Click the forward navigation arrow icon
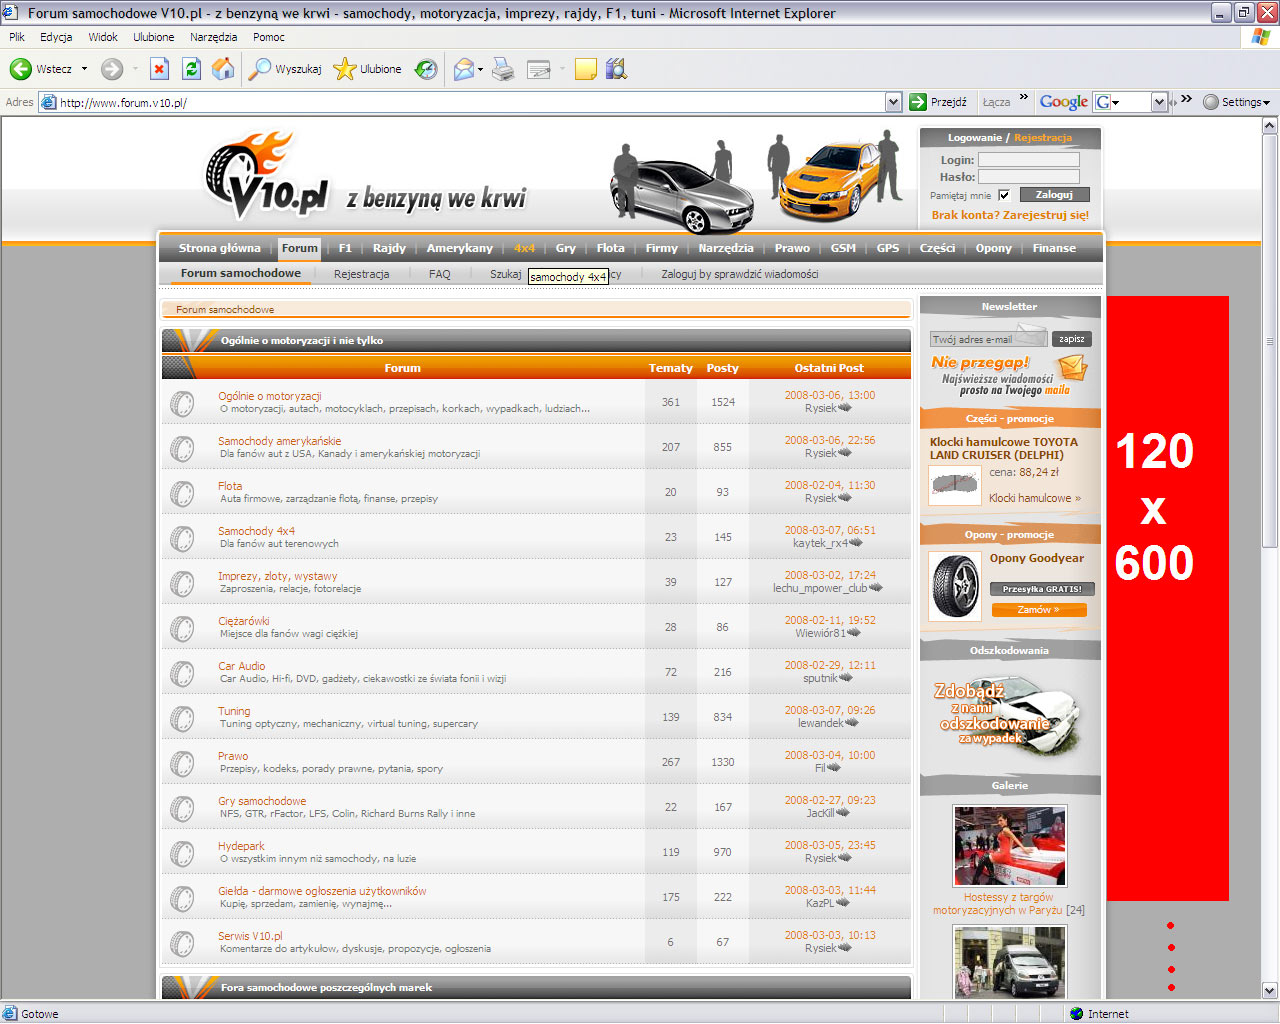1280x1024 pixels. (x=112, y=69)
